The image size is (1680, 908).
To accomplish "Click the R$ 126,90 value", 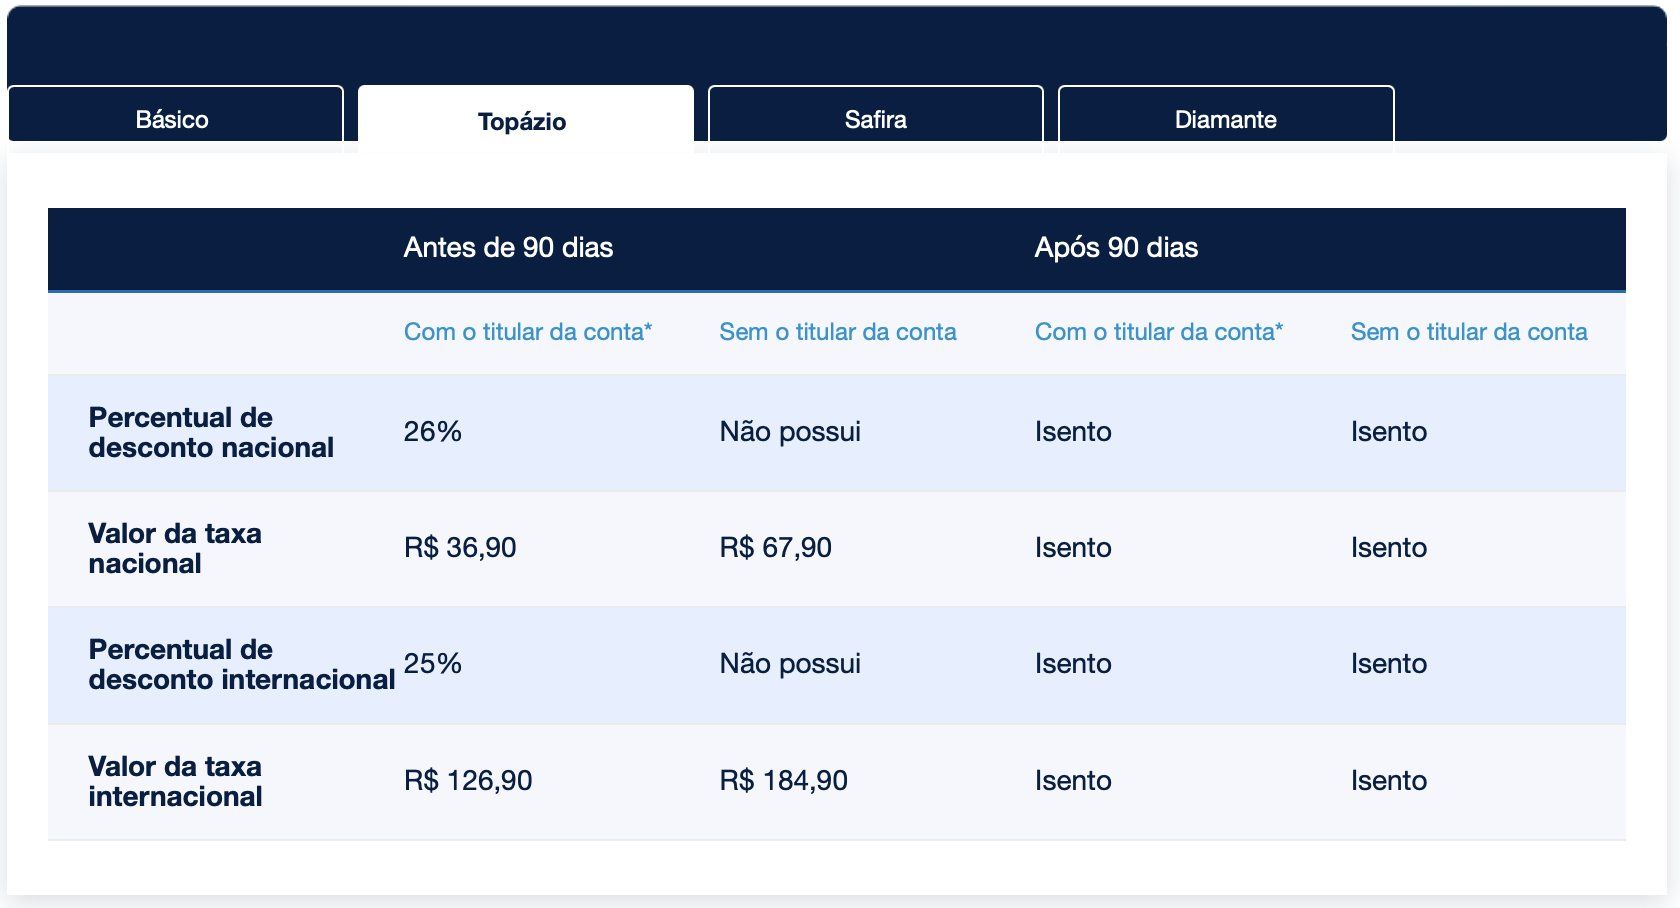I will 468,781.
